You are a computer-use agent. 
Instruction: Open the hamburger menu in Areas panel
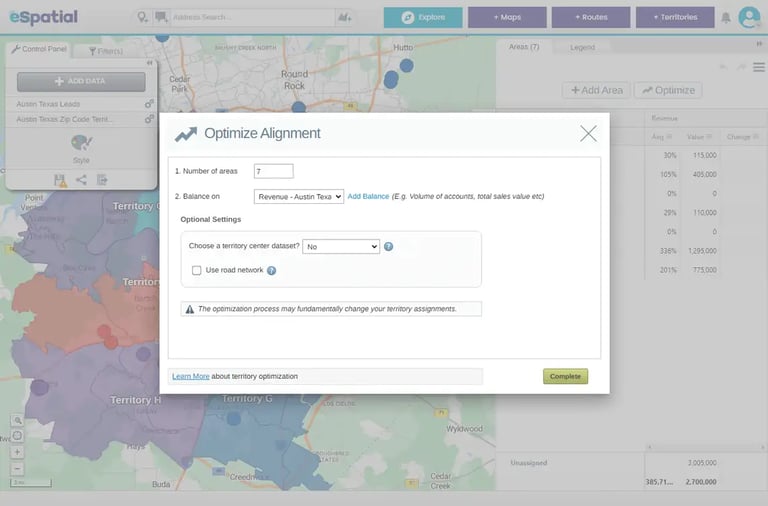pos(759,67)
